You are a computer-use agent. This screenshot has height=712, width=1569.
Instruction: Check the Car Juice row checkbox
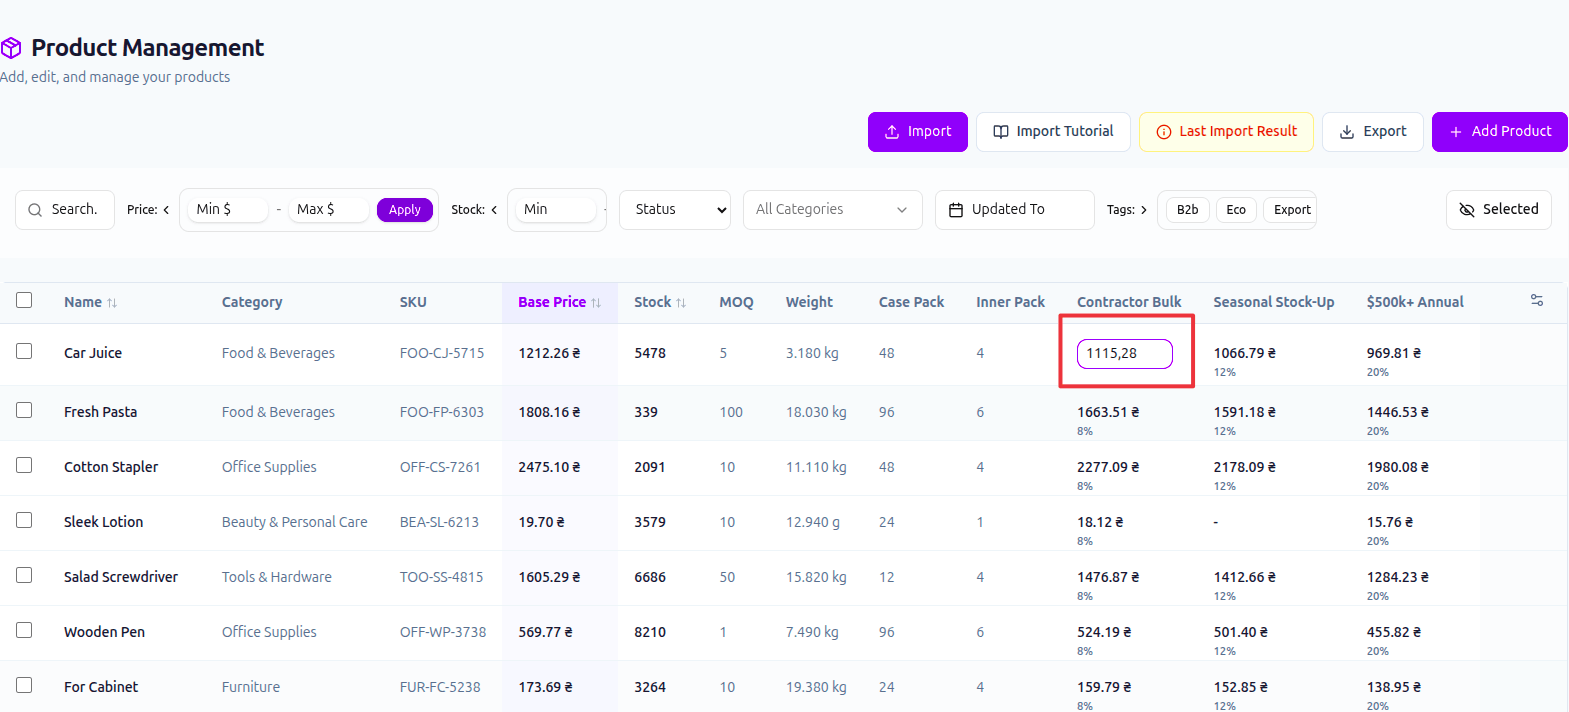click(24, 351)
